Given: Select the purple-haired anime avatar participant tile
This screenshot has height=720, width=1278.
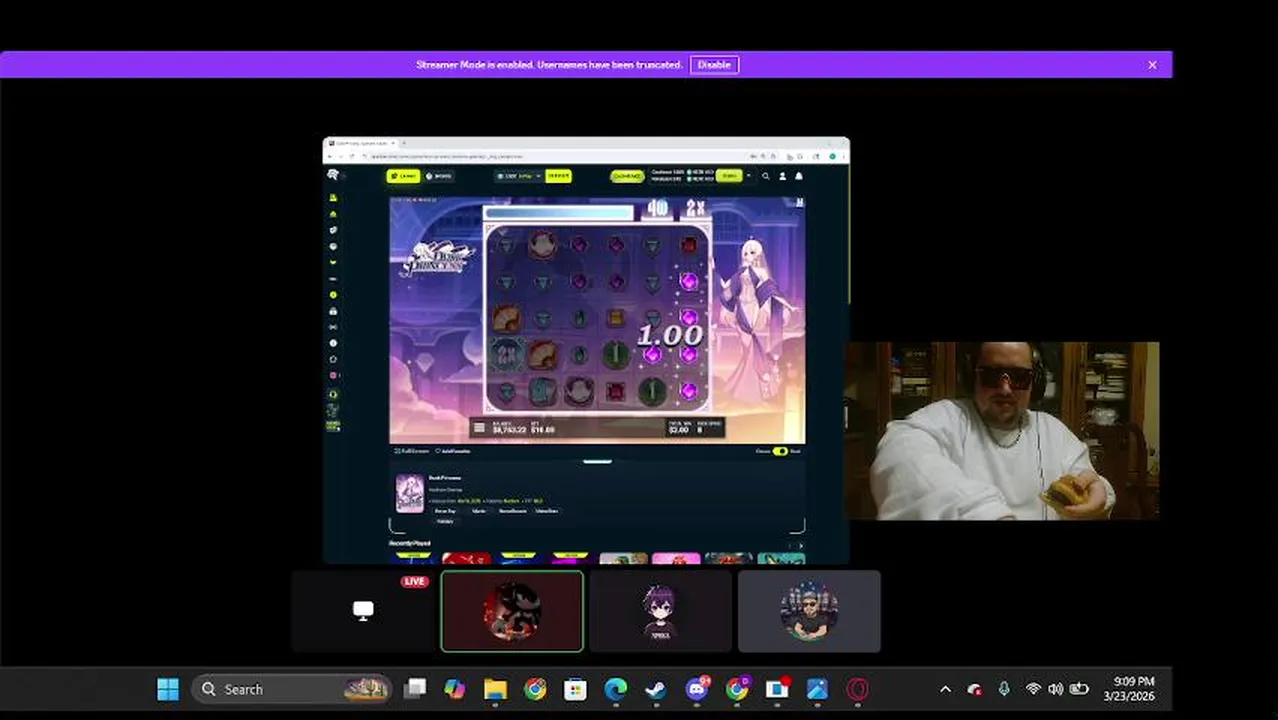Looking at the screenshot, I should pos(660,611).
